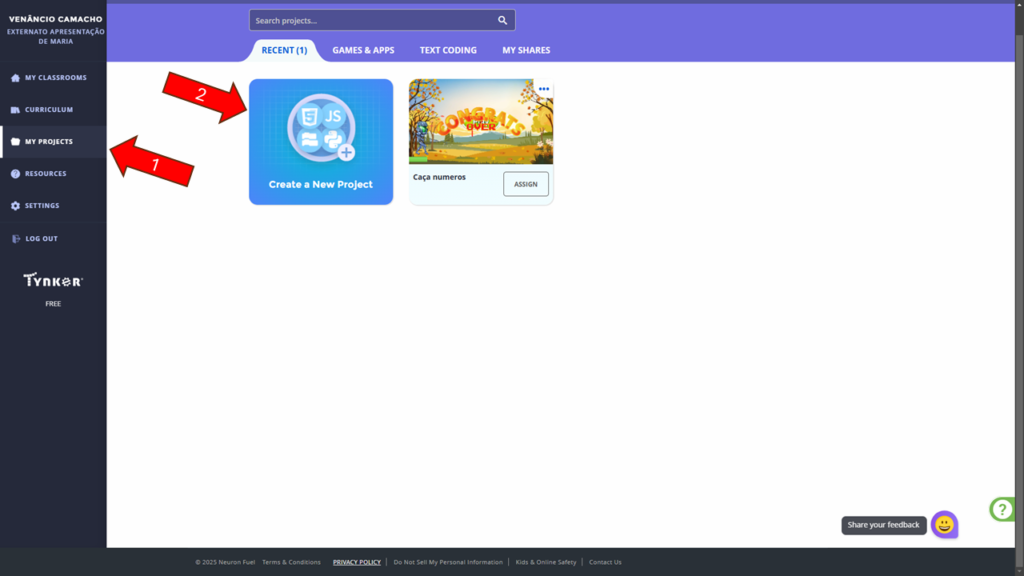Screen dimensions: 1024x576
Task: Select the Recent (1) tab
Action: [284, 50]
